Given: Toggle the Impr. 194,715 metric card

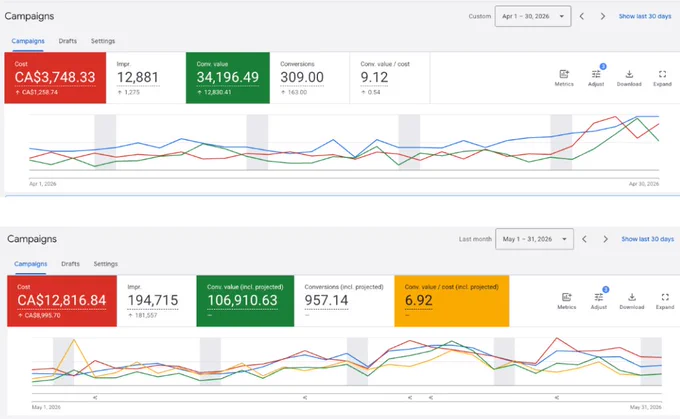Looking at the screenshot, I should click(157, 301).
